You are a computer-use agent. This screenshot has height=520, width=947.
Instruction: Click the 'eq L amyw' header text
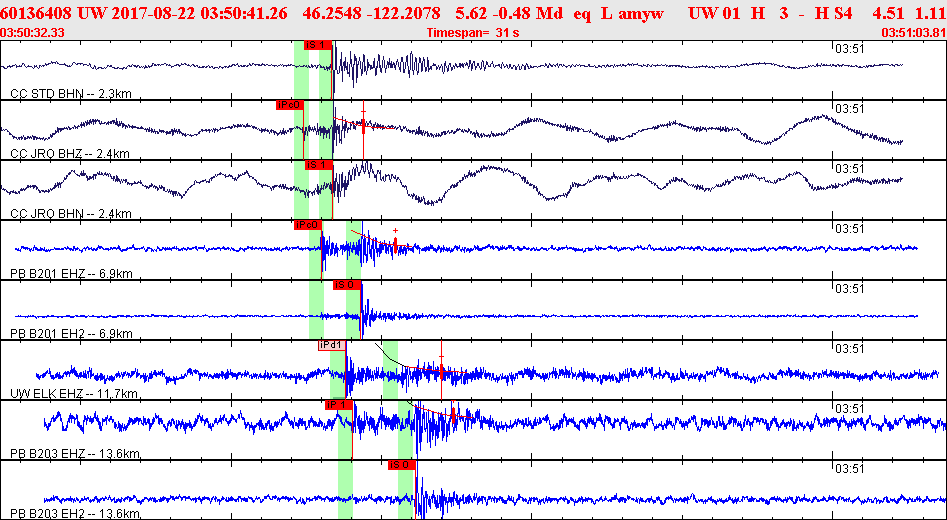618,12
